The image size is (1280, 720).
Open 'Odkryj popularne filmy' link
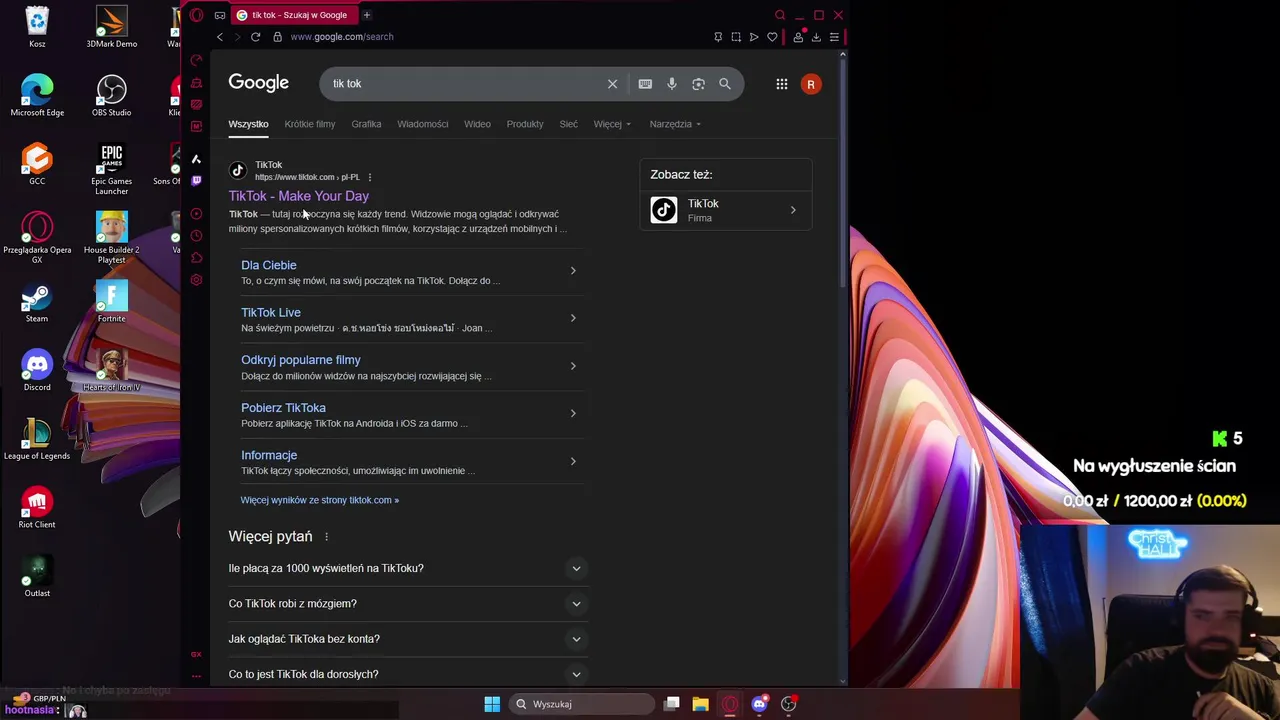point(300,360)
